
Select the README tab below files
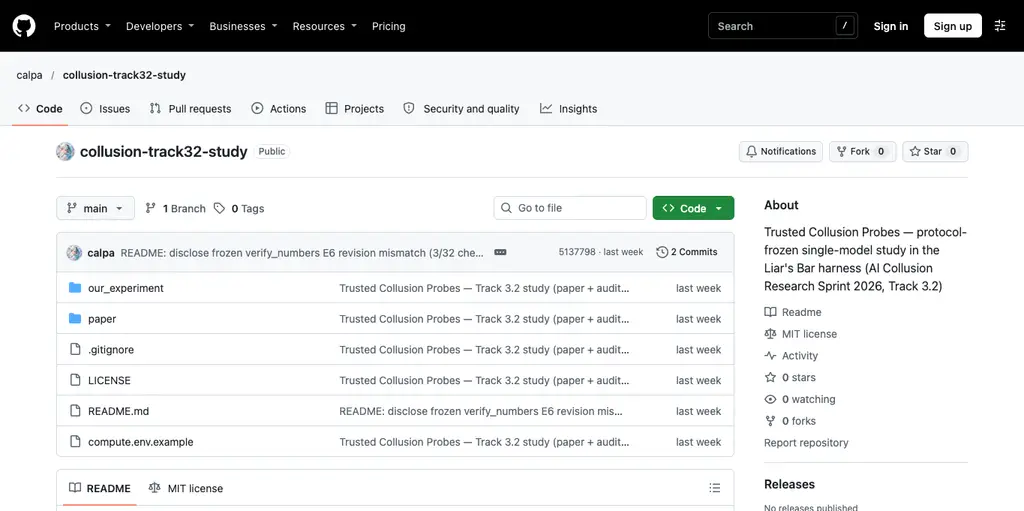pos(100,489)
